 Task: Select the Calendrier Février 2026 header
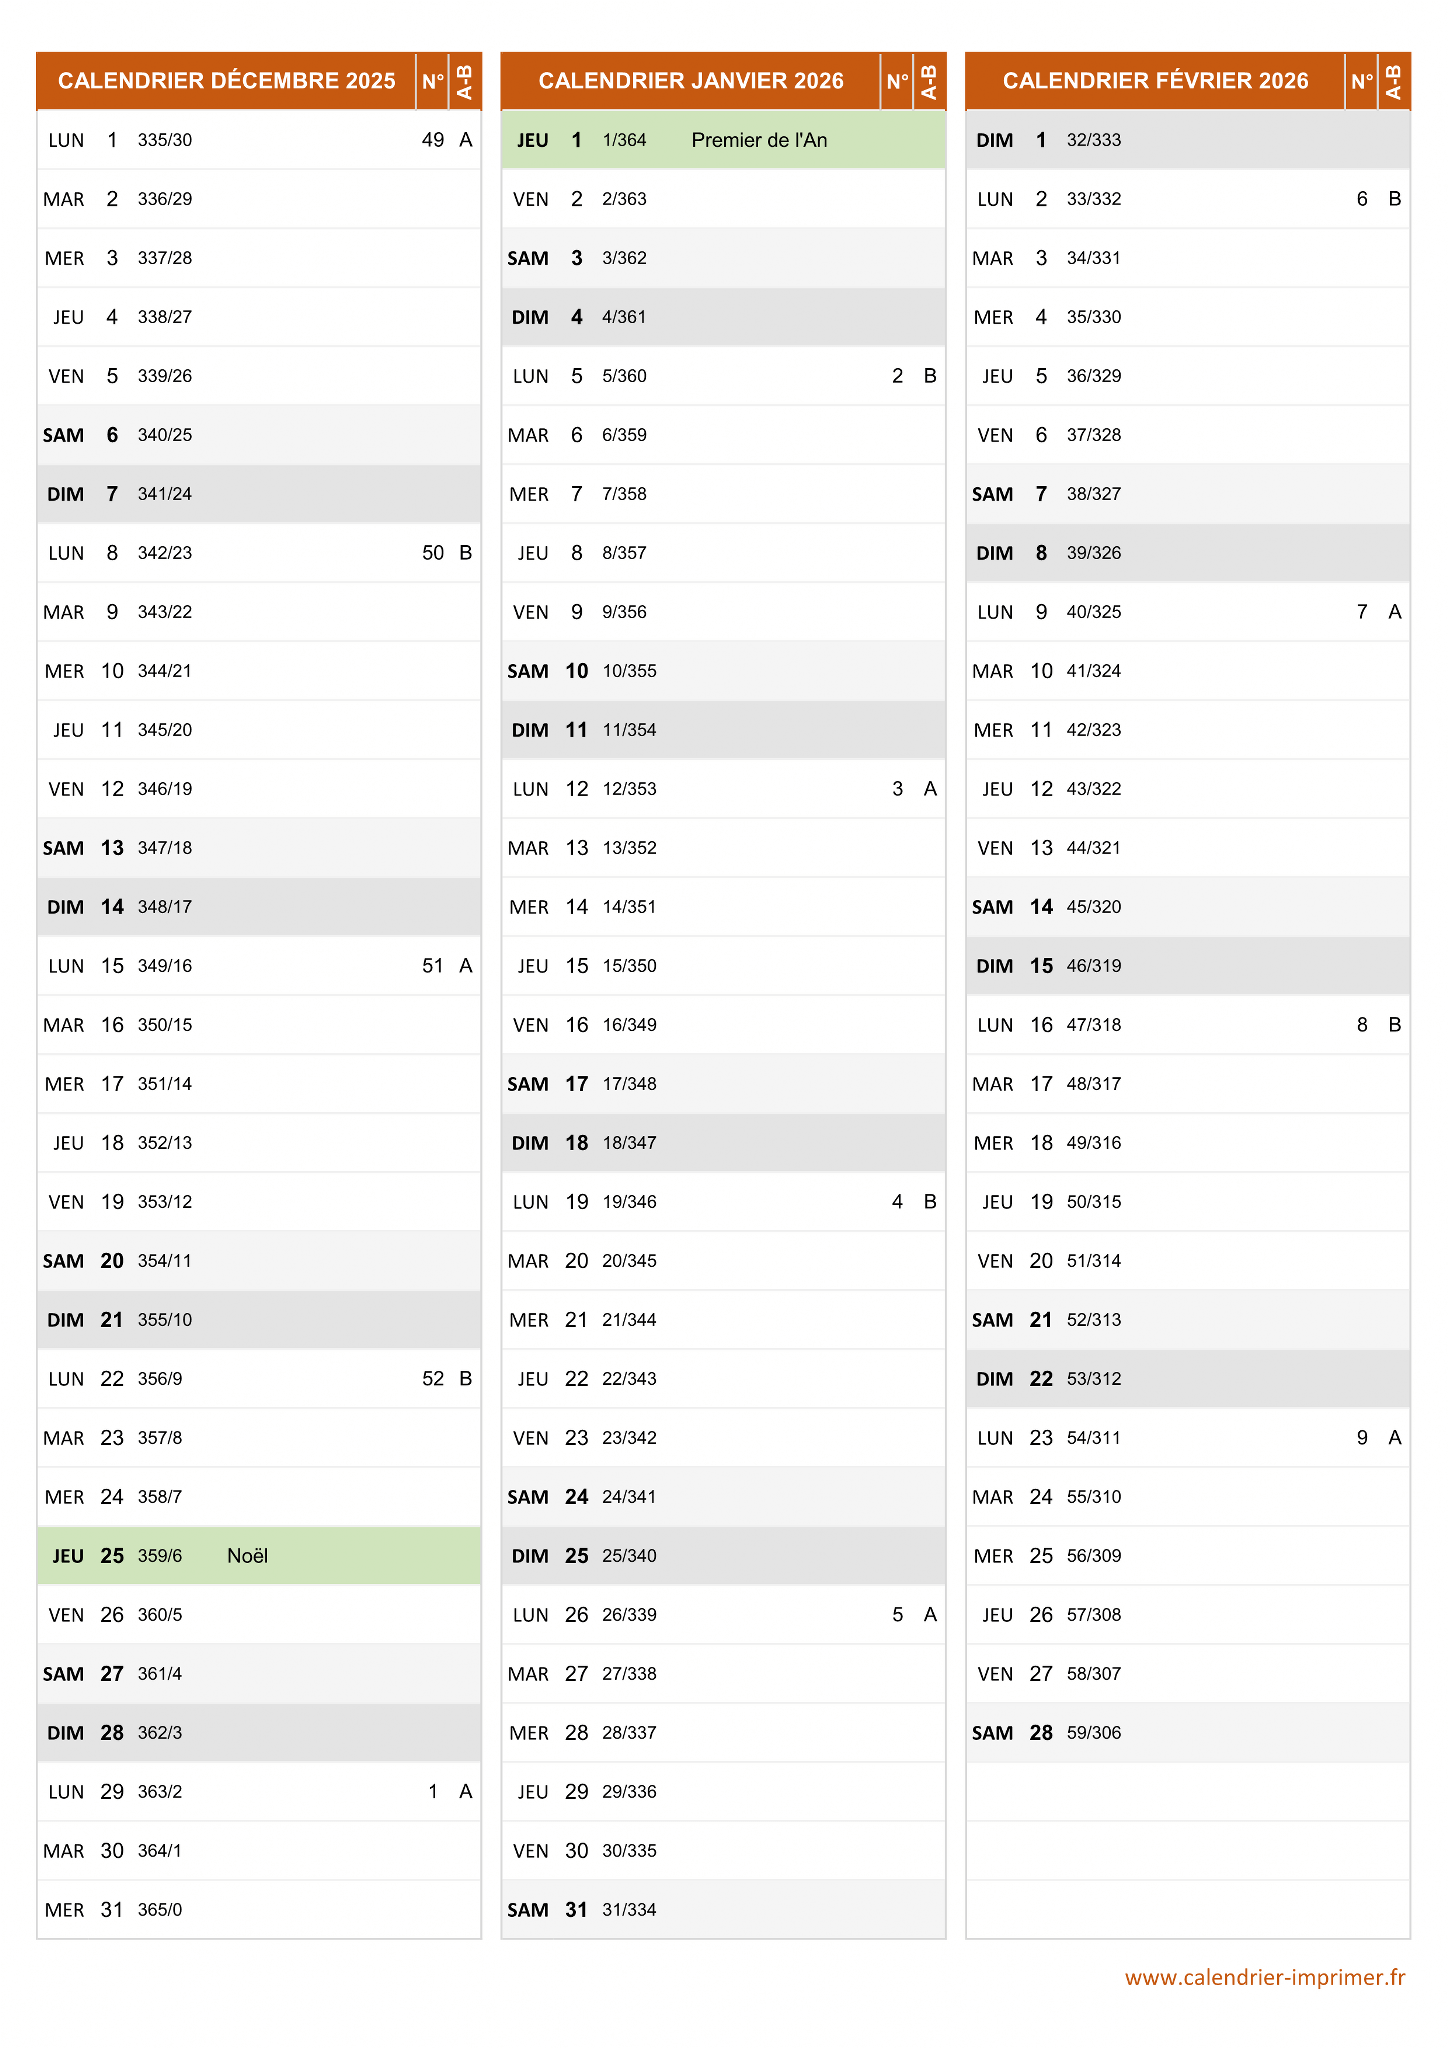(x=1155, y=81)
